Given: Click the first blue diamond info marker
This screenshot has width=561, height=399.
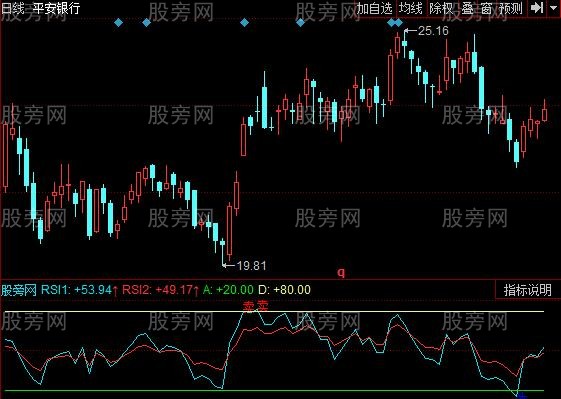Looking at the screenshot, I should point(118,23).
